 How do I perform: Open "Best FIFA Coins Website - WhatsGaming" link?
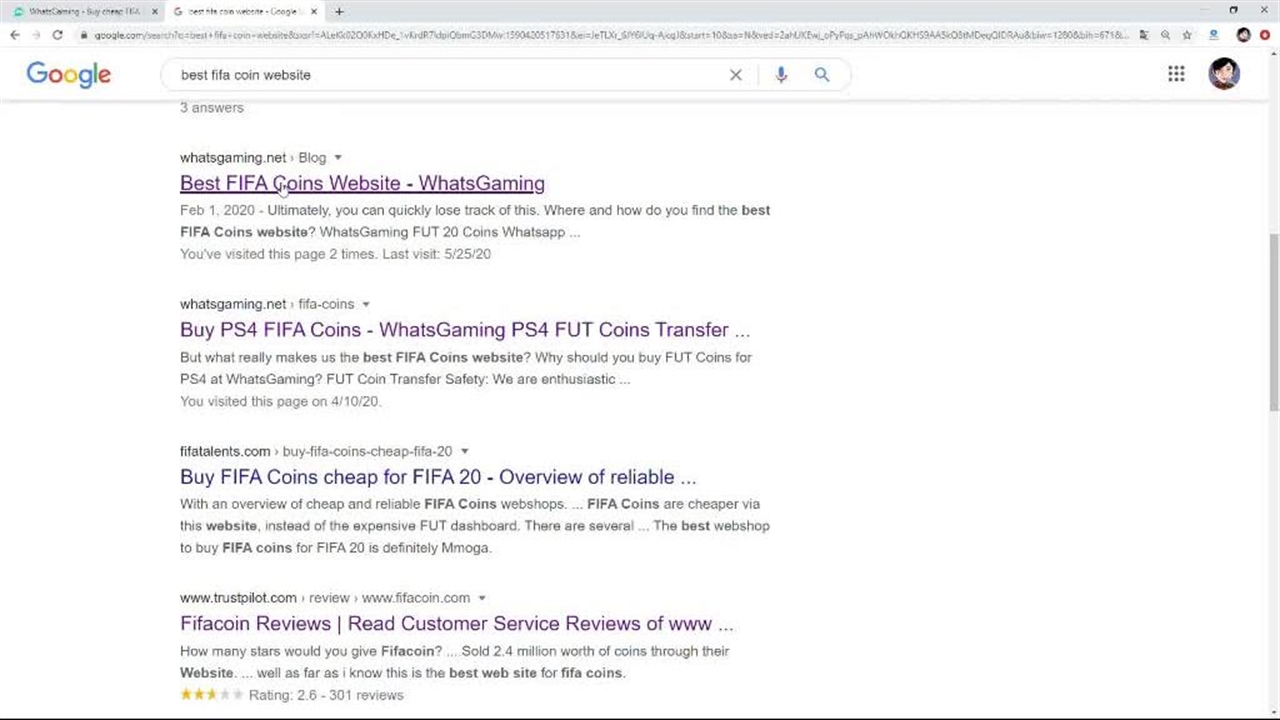click(x=362, y=183)
